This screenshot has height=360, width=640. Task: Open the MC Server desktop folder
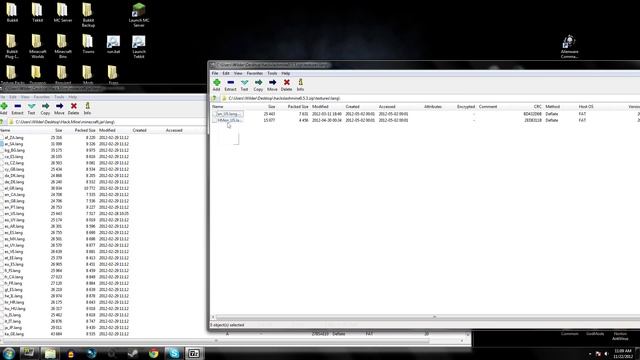63,13
